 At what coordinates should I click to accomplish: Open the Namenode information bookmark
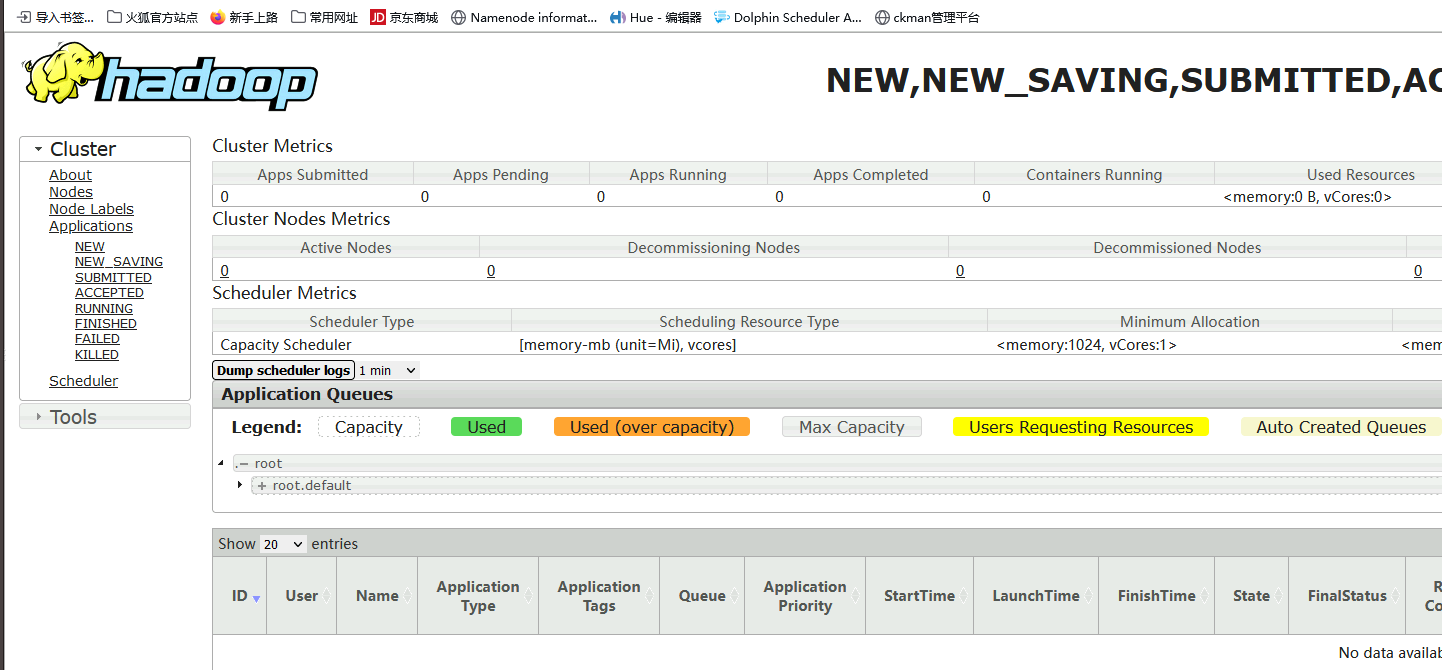click(x=524, y=17)
